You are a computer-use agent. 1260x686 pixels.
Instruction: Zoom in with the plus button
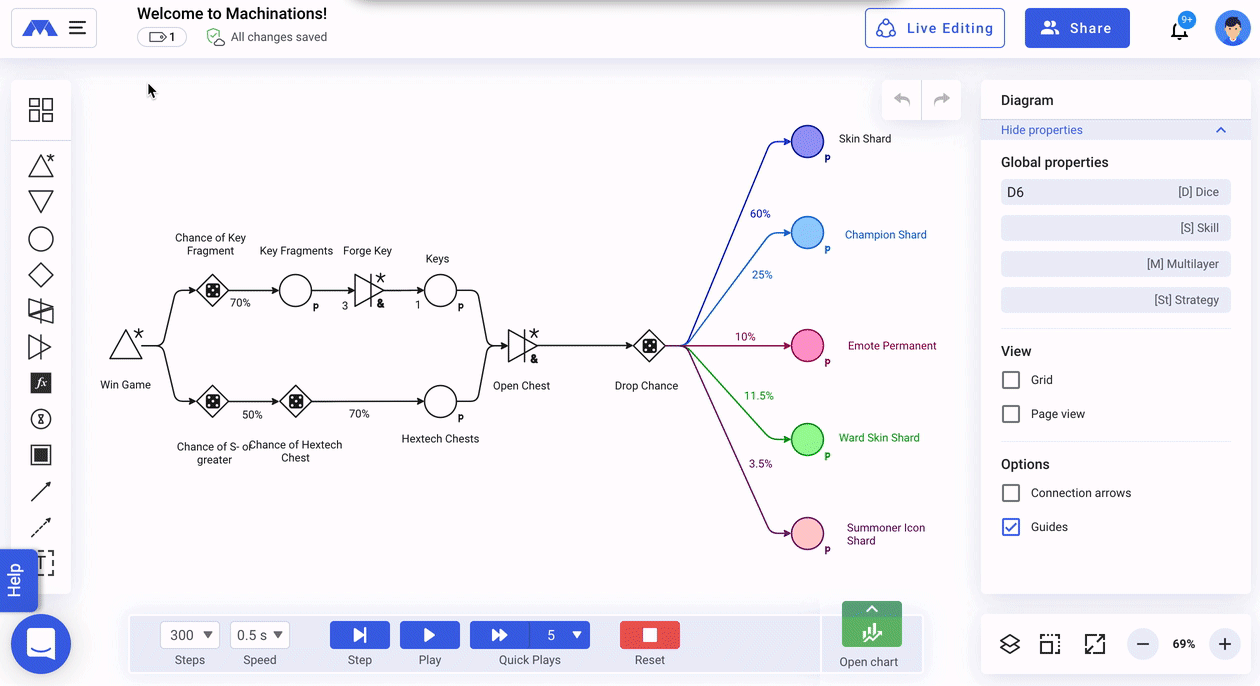pos(1224,644)
